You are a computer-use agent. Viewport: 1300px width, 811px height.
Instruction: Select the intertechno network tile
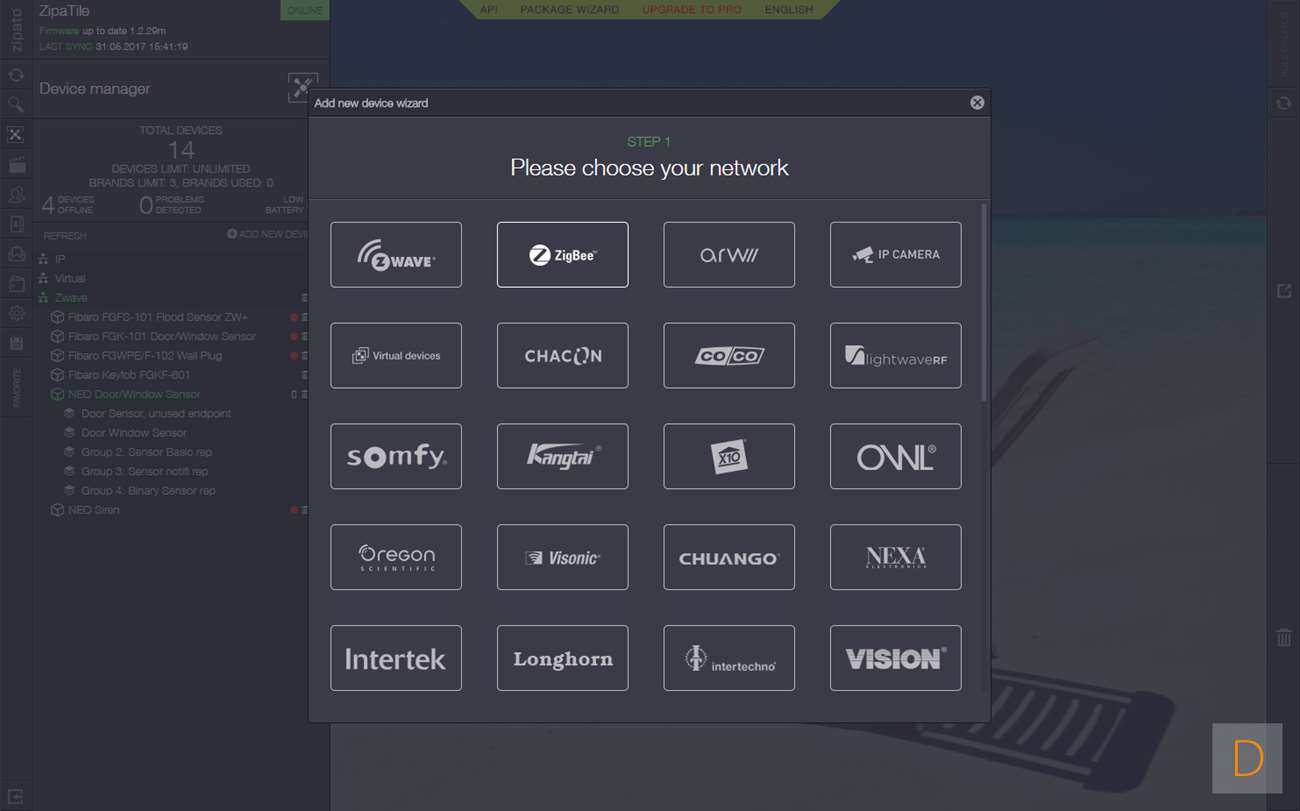tap(729, 658)
